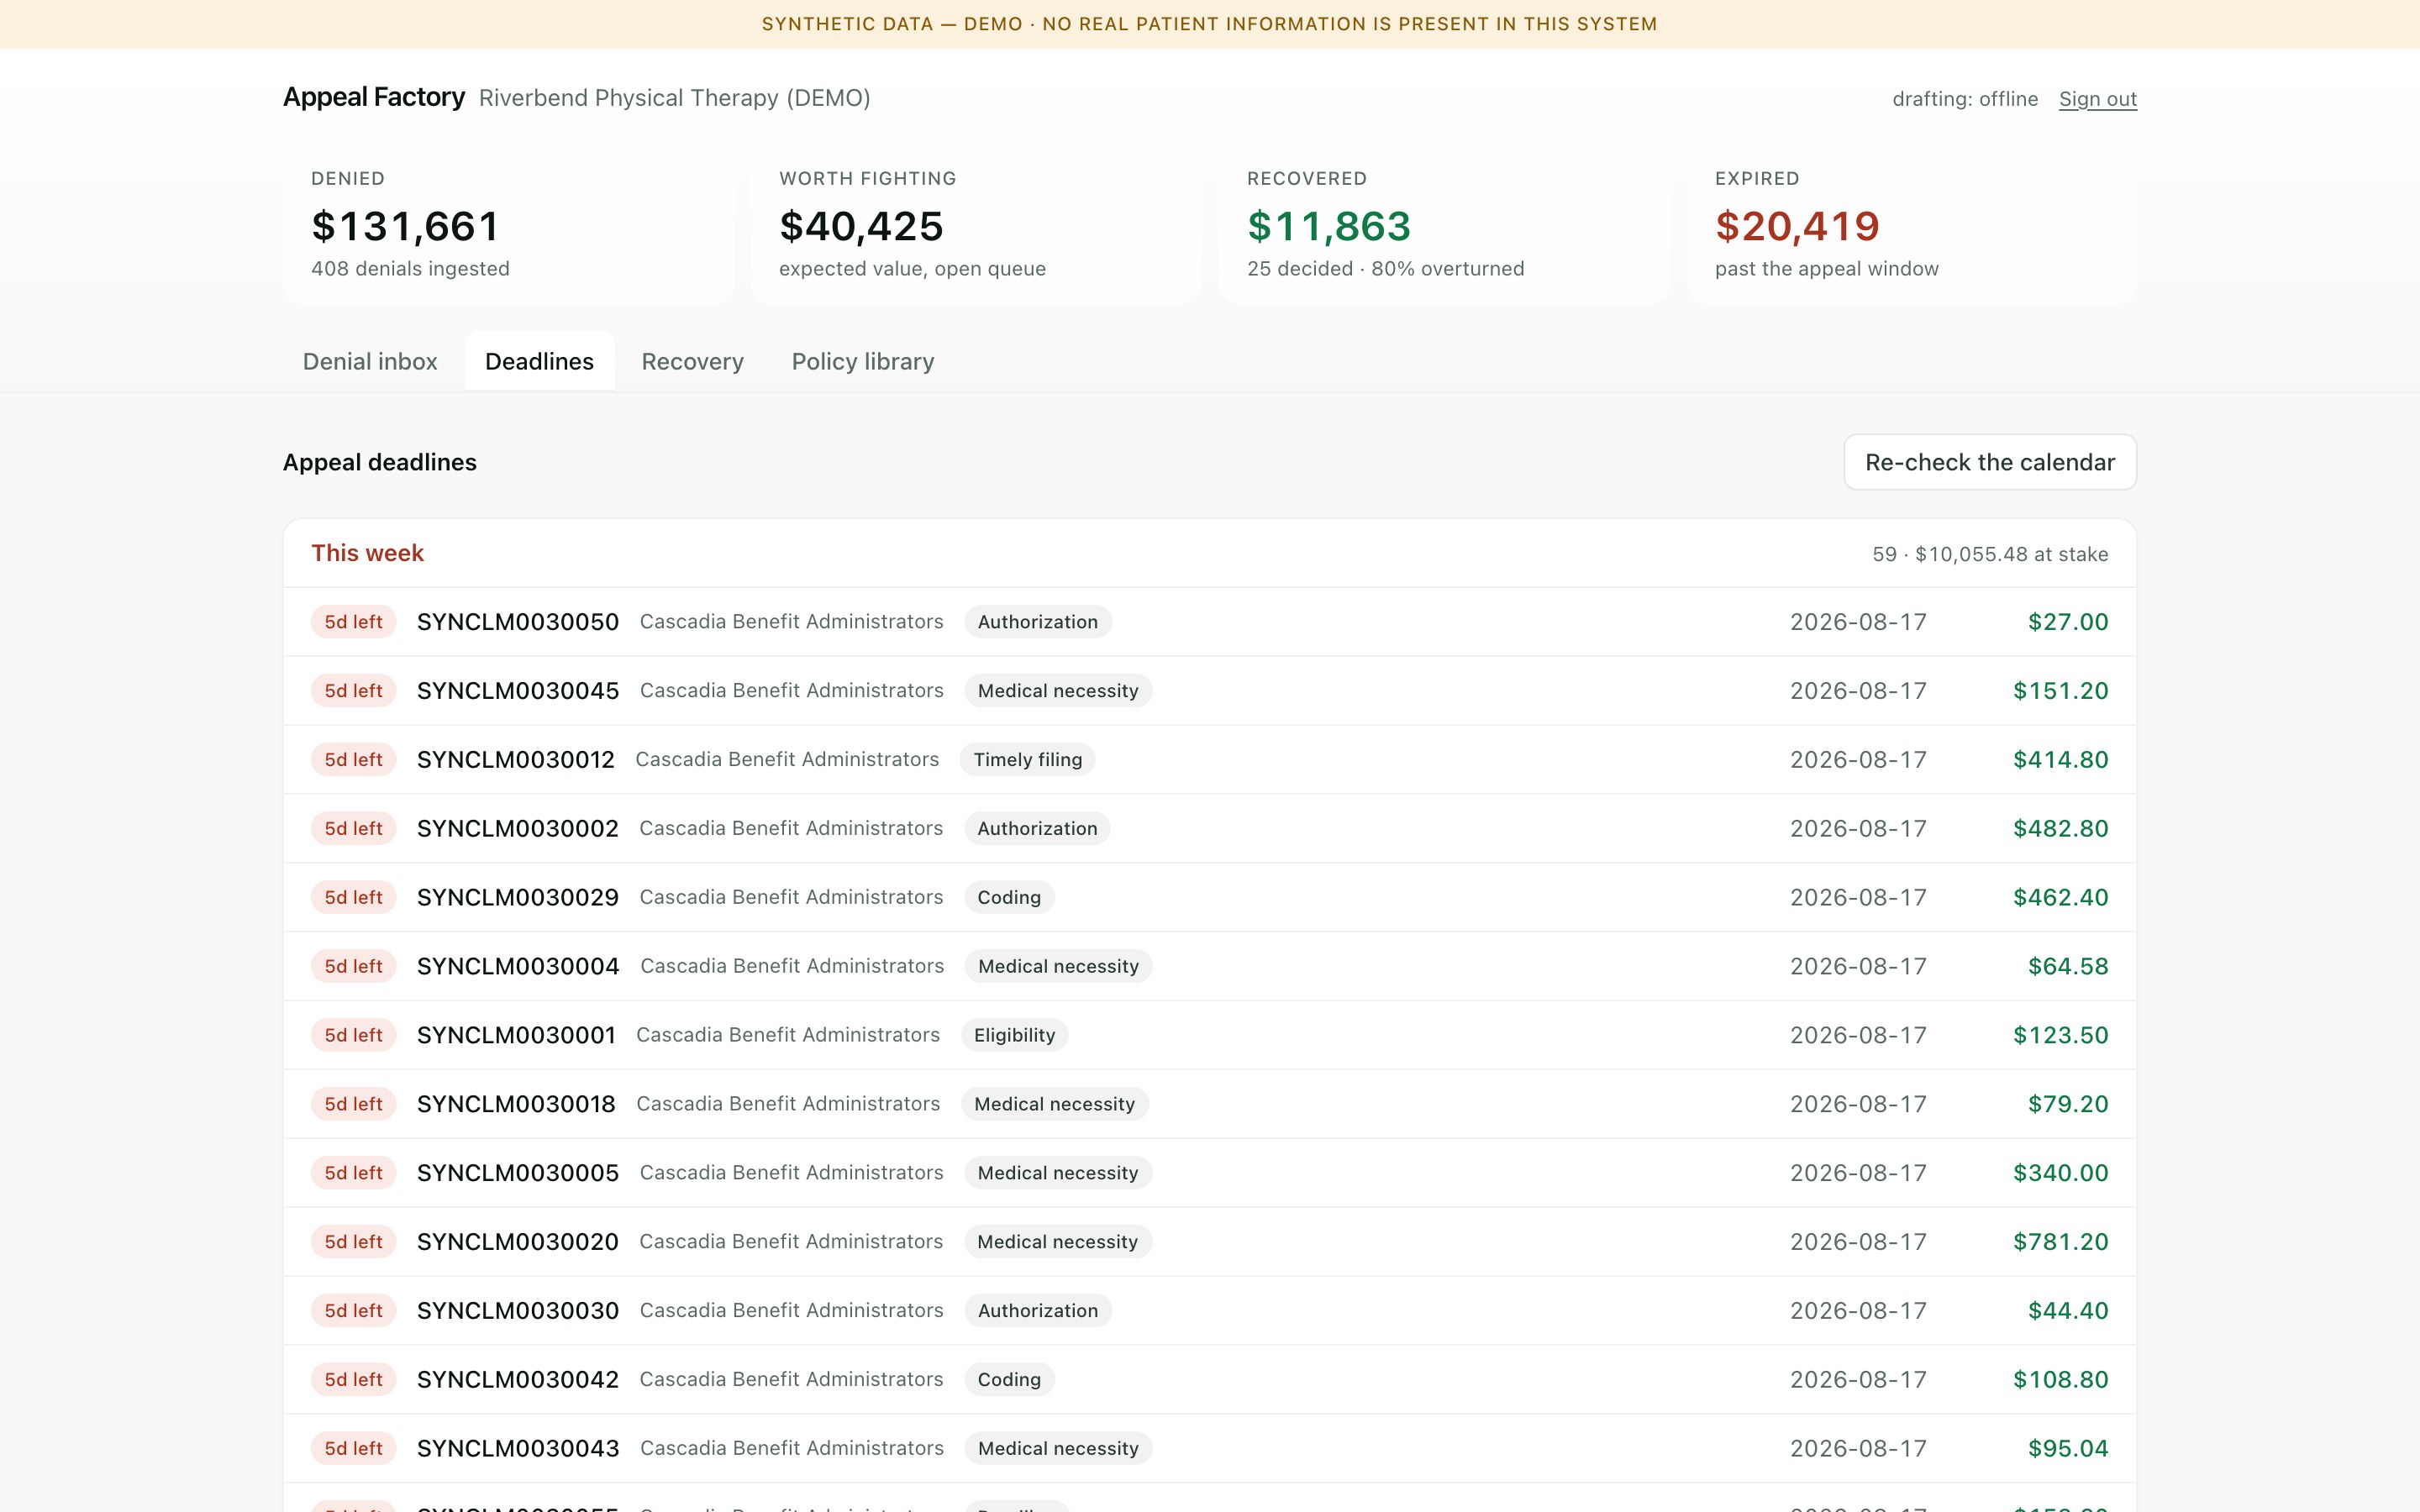Viewport: 2420px width, 1512px height.
Task: Click the Worth Fighting summary card
Action: (975, 224)
